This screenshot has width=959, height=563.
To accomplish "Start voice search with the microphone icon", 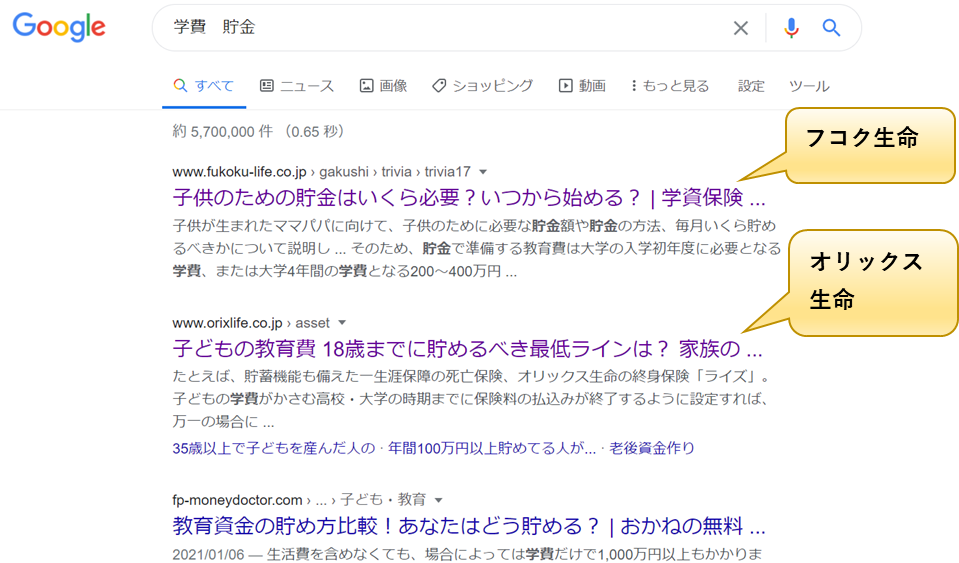I will pos(791,28).
